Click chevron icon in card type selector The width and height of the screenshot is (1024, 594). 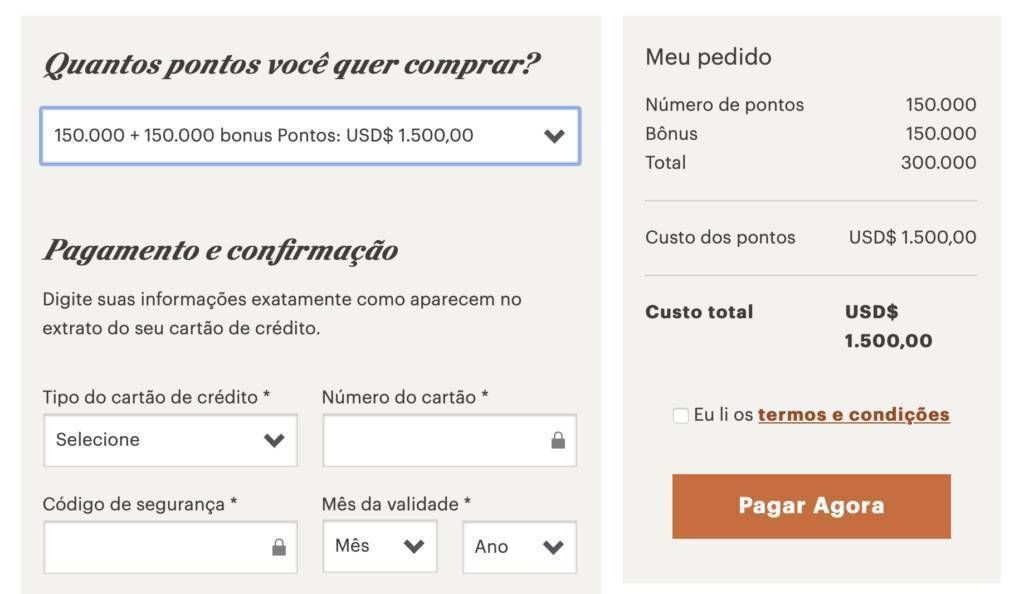pos(274,441)
